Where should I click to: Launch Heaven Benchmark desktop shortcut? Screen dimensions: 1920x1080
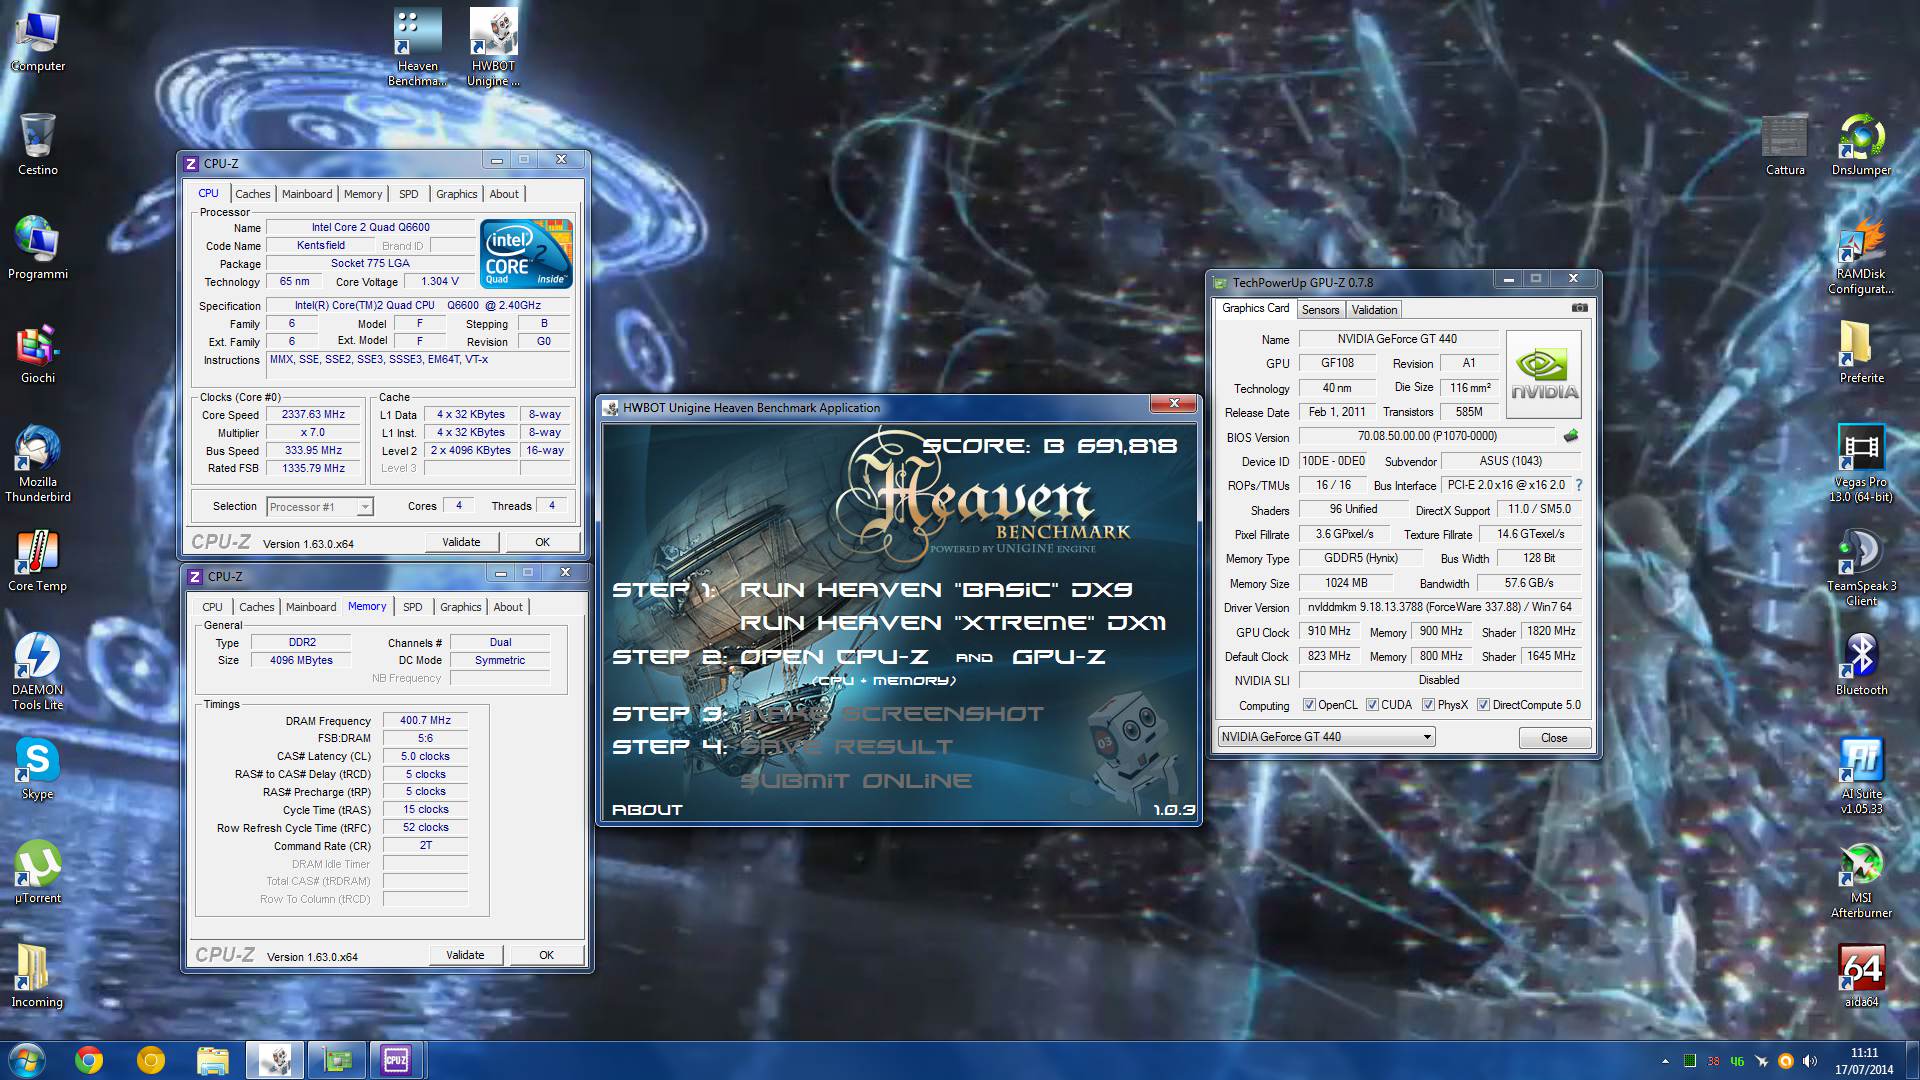coord(417,47)
